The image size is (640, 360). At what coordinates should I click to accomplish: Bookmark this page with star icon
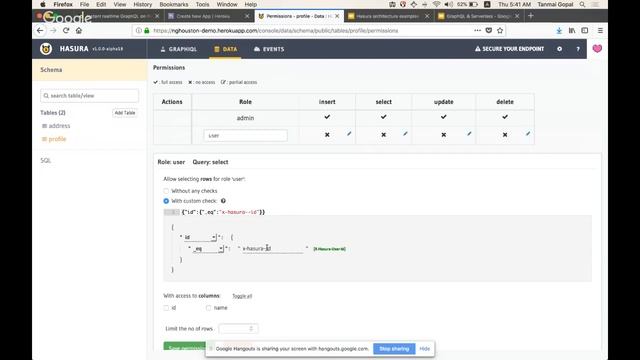500,31
